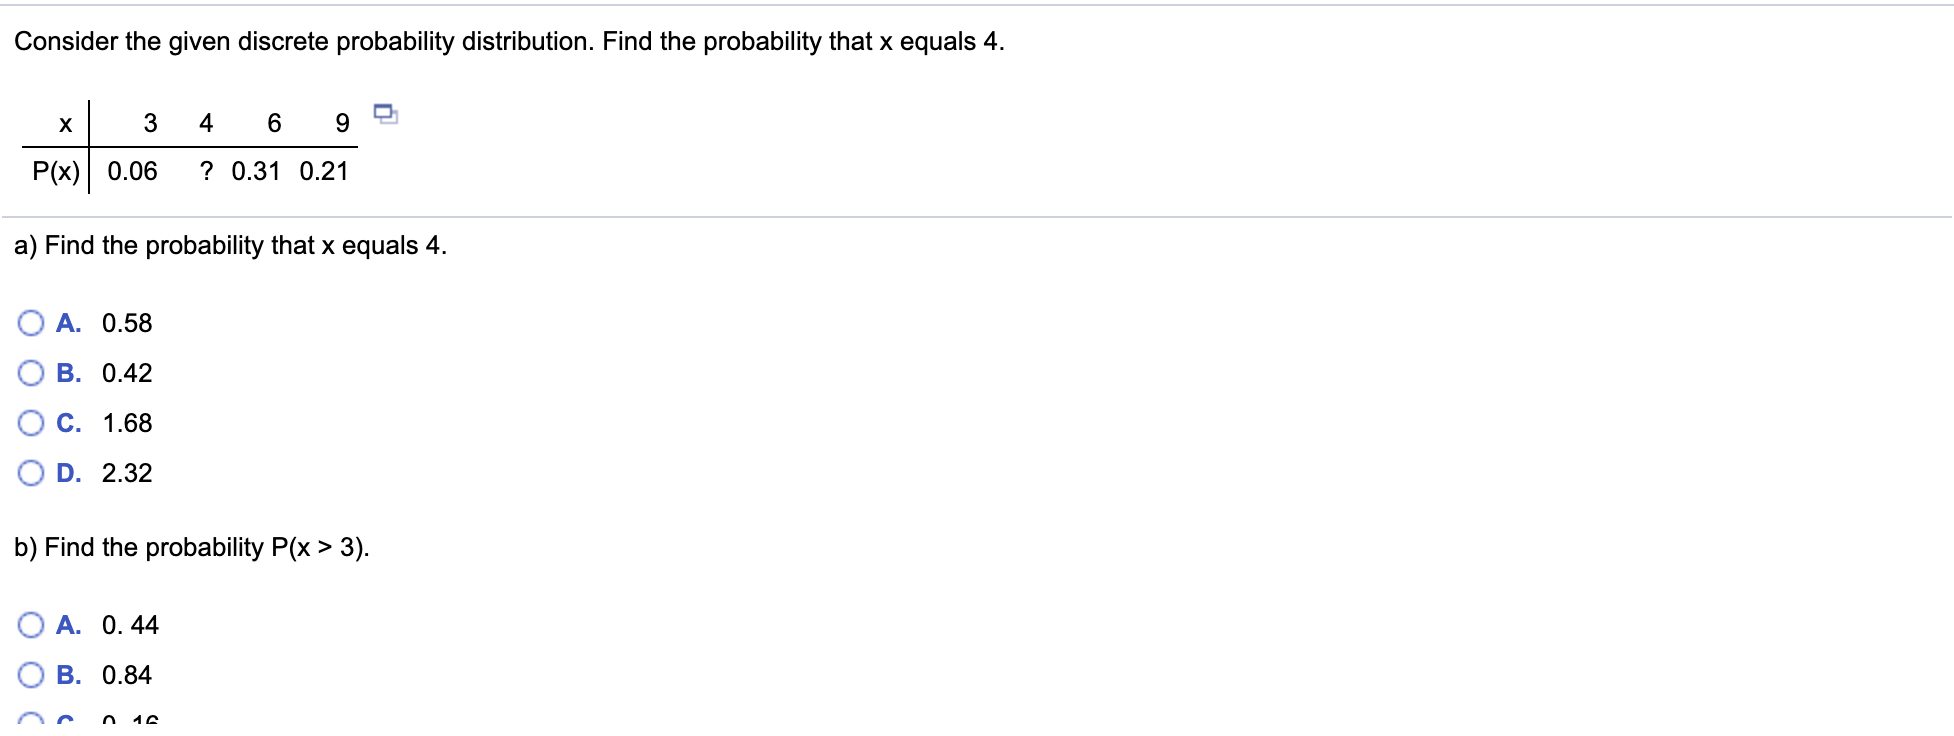Click the value 0.21 in the table
The image size is (1954, 736).
coord(323,171)
